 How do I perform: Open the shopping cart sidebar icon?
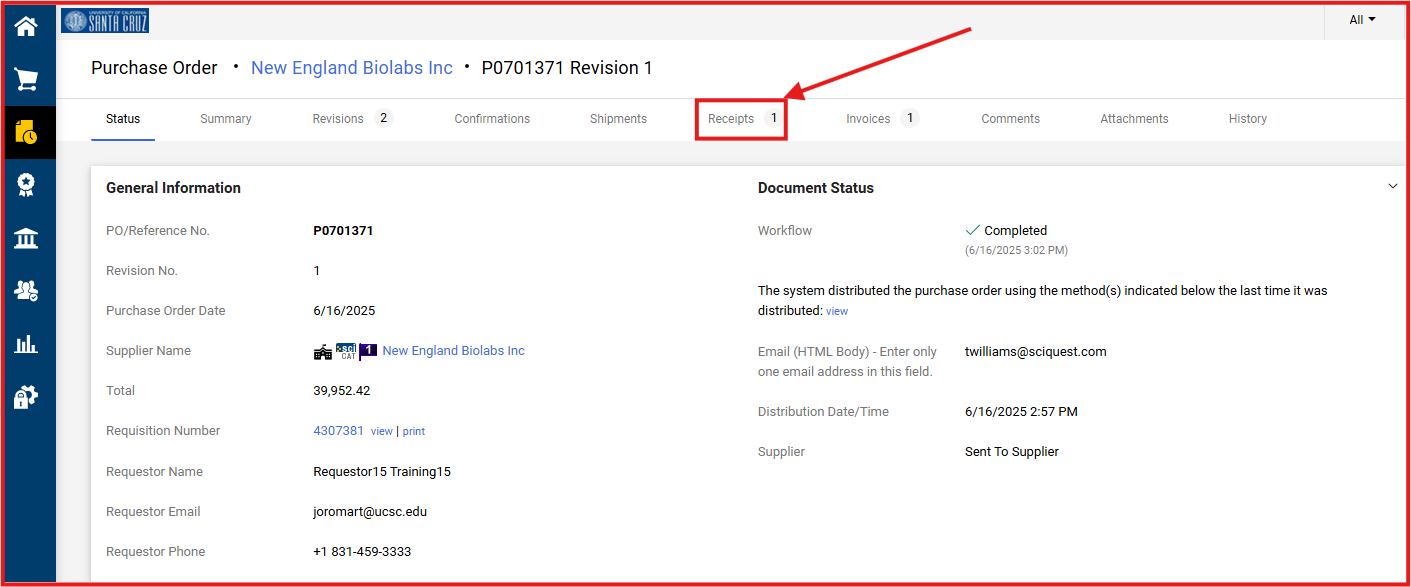point(26,80)
